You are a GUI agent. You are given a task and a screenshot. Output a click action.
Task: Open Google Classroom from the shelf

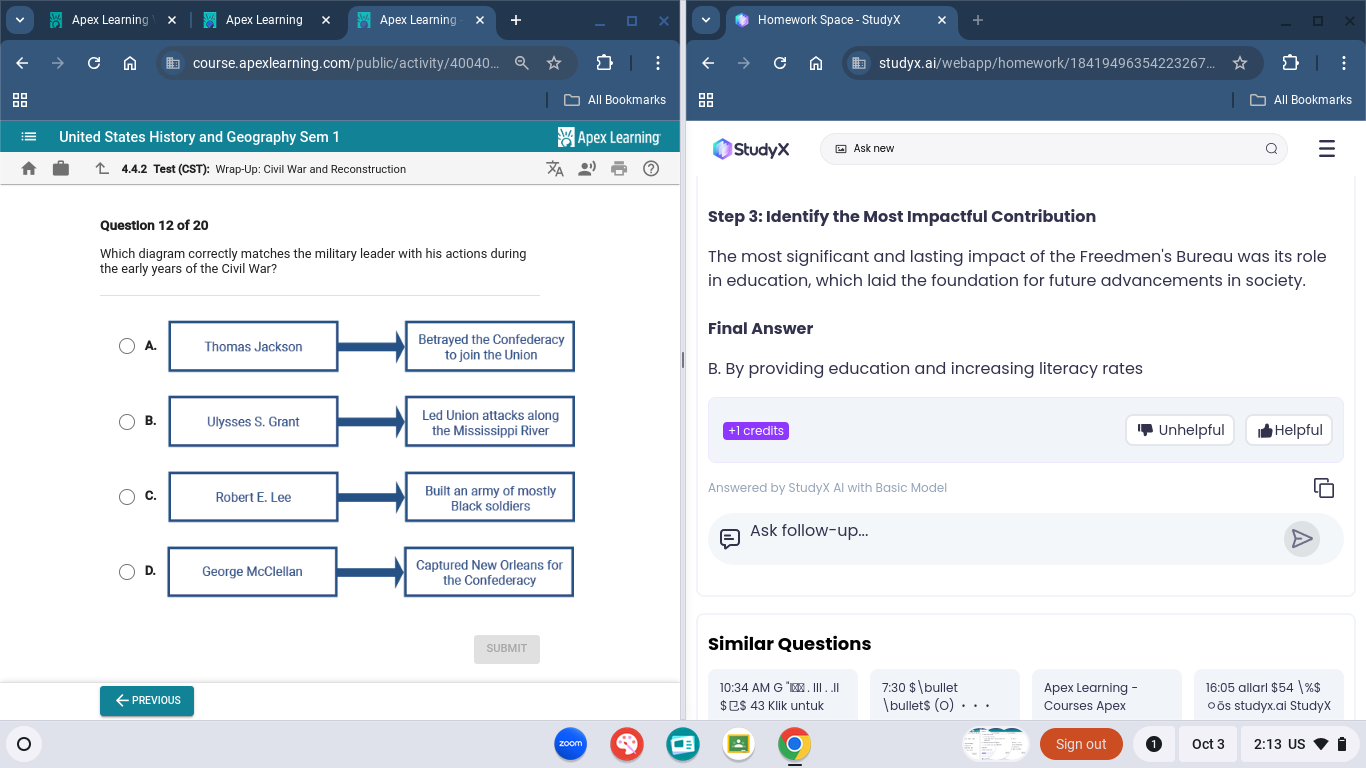(x=738, y=744)
